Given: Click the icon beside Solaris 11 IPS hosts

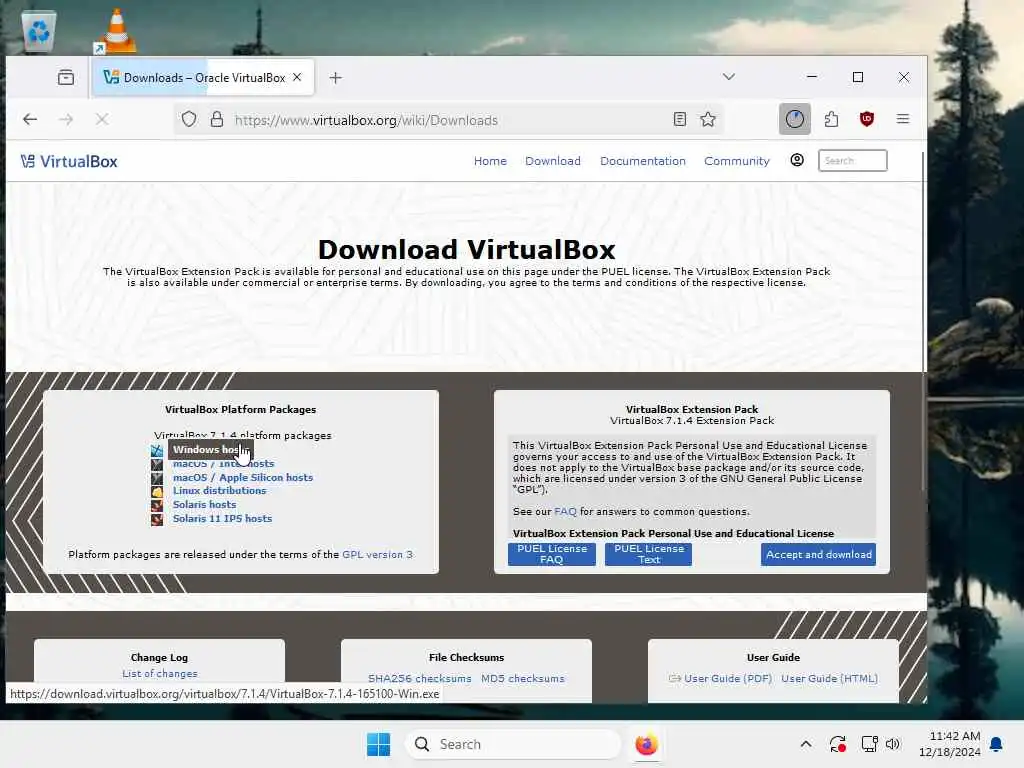Looking at the screenshot, I should 157,520.
